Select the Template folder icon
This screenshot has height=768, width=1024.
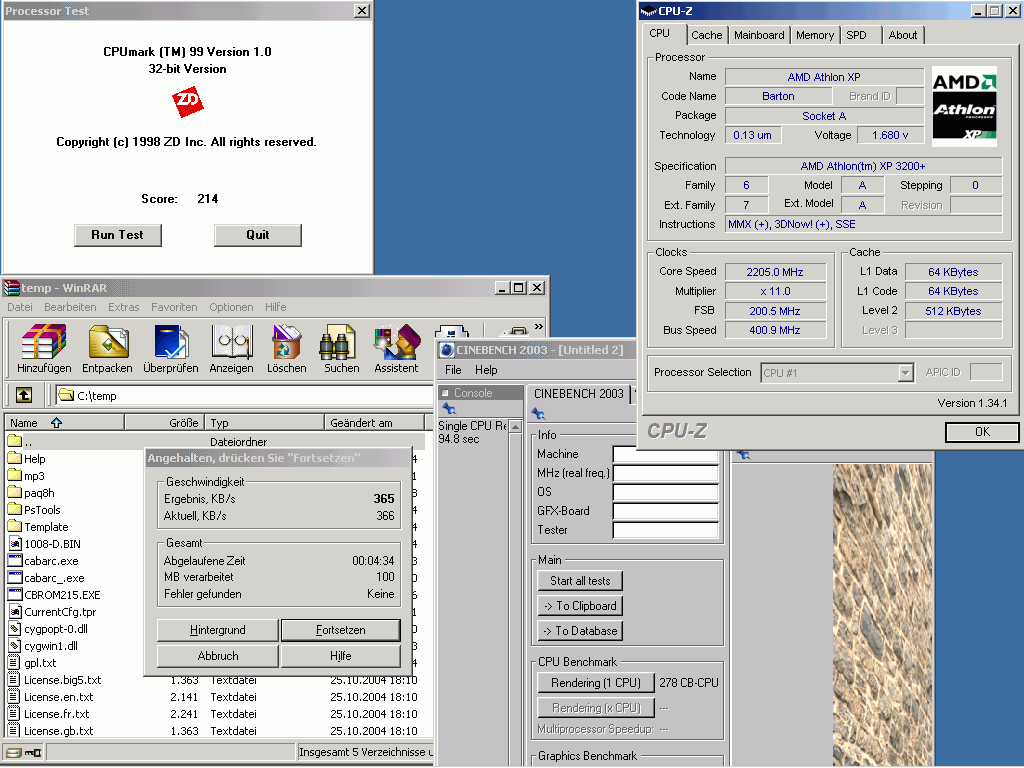pos(14,526)
